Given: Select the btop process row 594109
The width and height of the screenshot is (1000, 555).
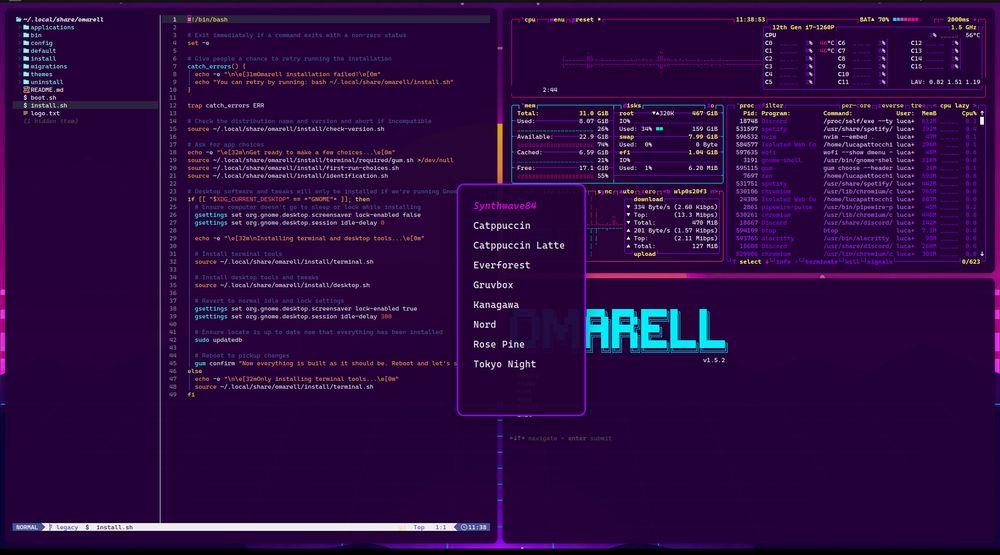Looking at the screenshot, I should 858,231.
